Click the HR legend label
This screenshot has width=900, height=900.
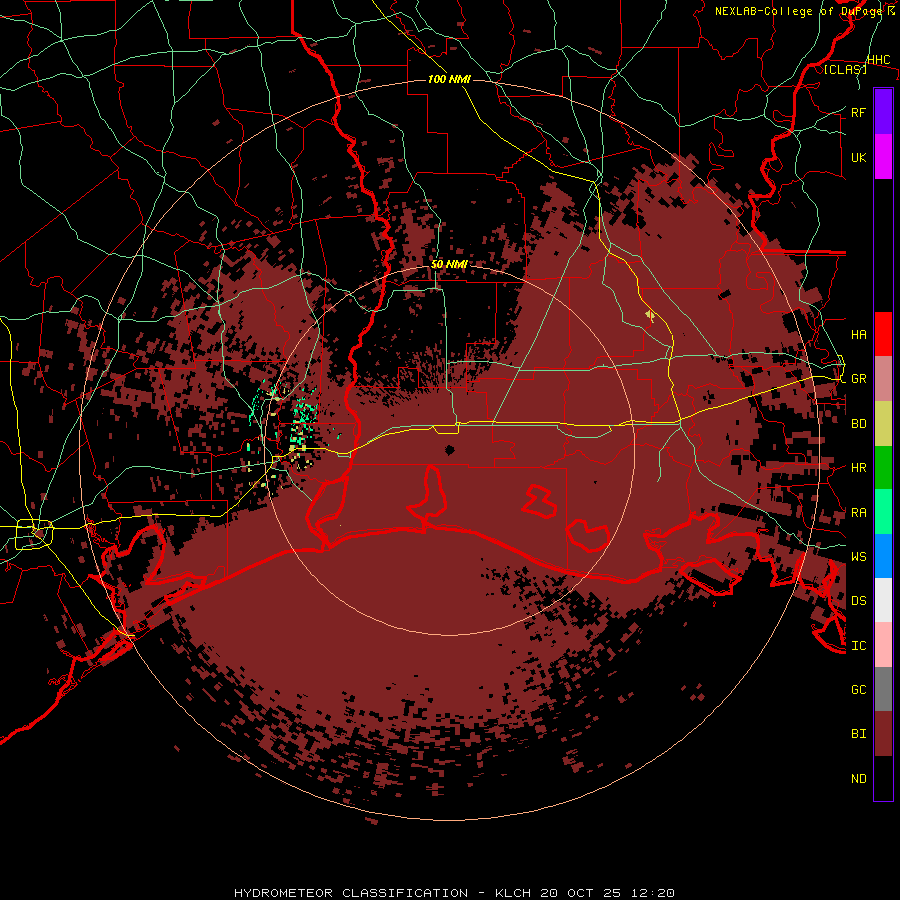pyautogui.click(x=858, y=467)
